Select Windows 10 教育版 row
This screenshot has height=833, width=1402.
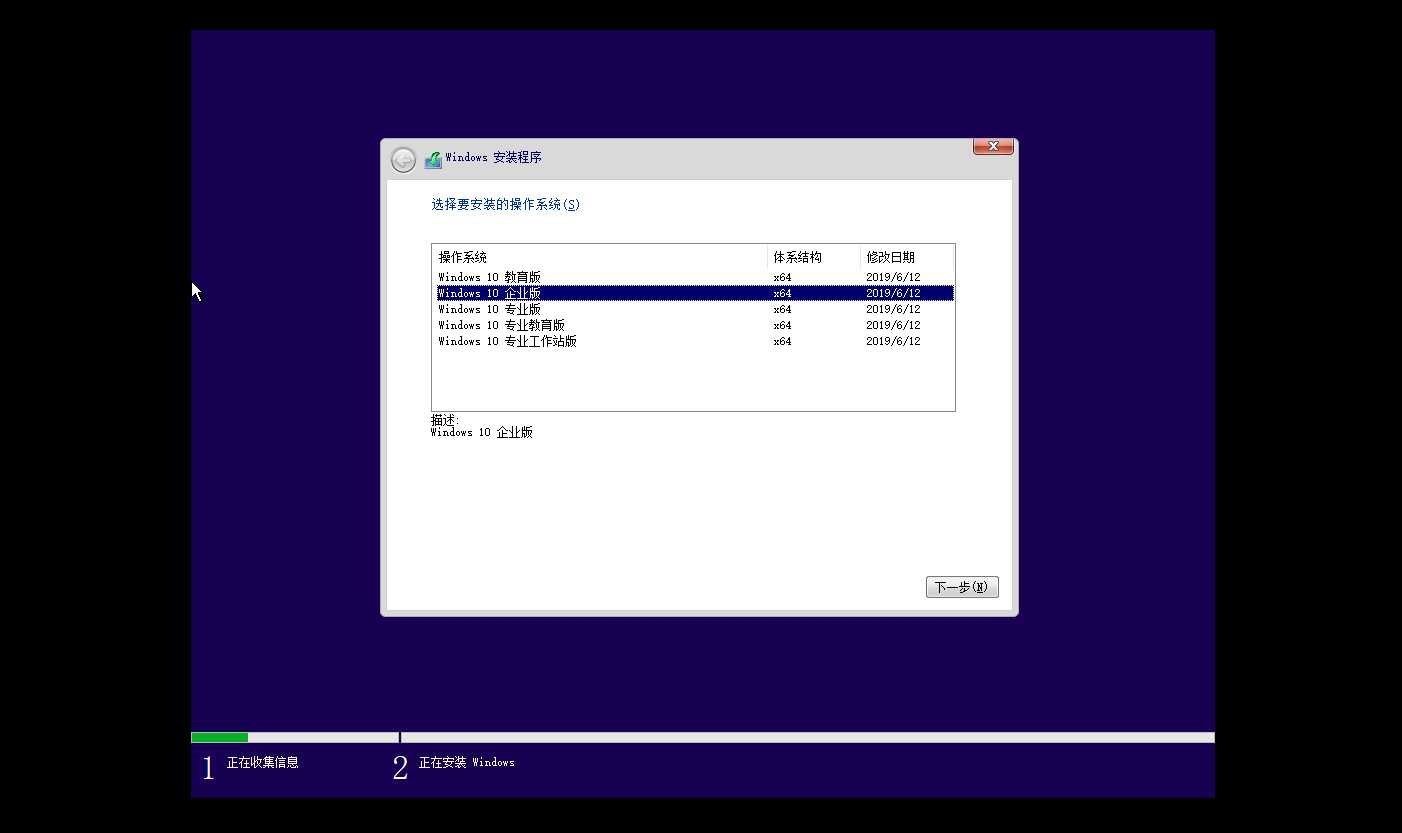693,277
